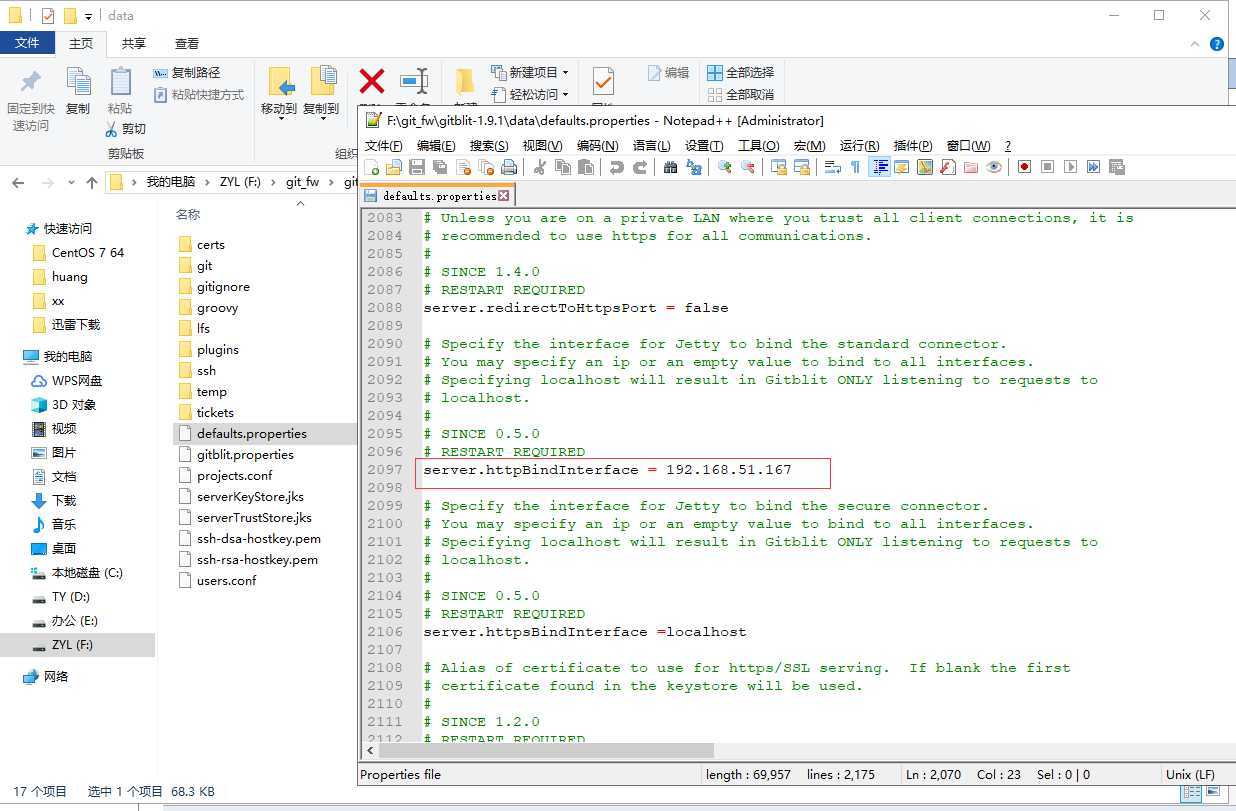Toggle synchronized horizontal scrolling

802,167
